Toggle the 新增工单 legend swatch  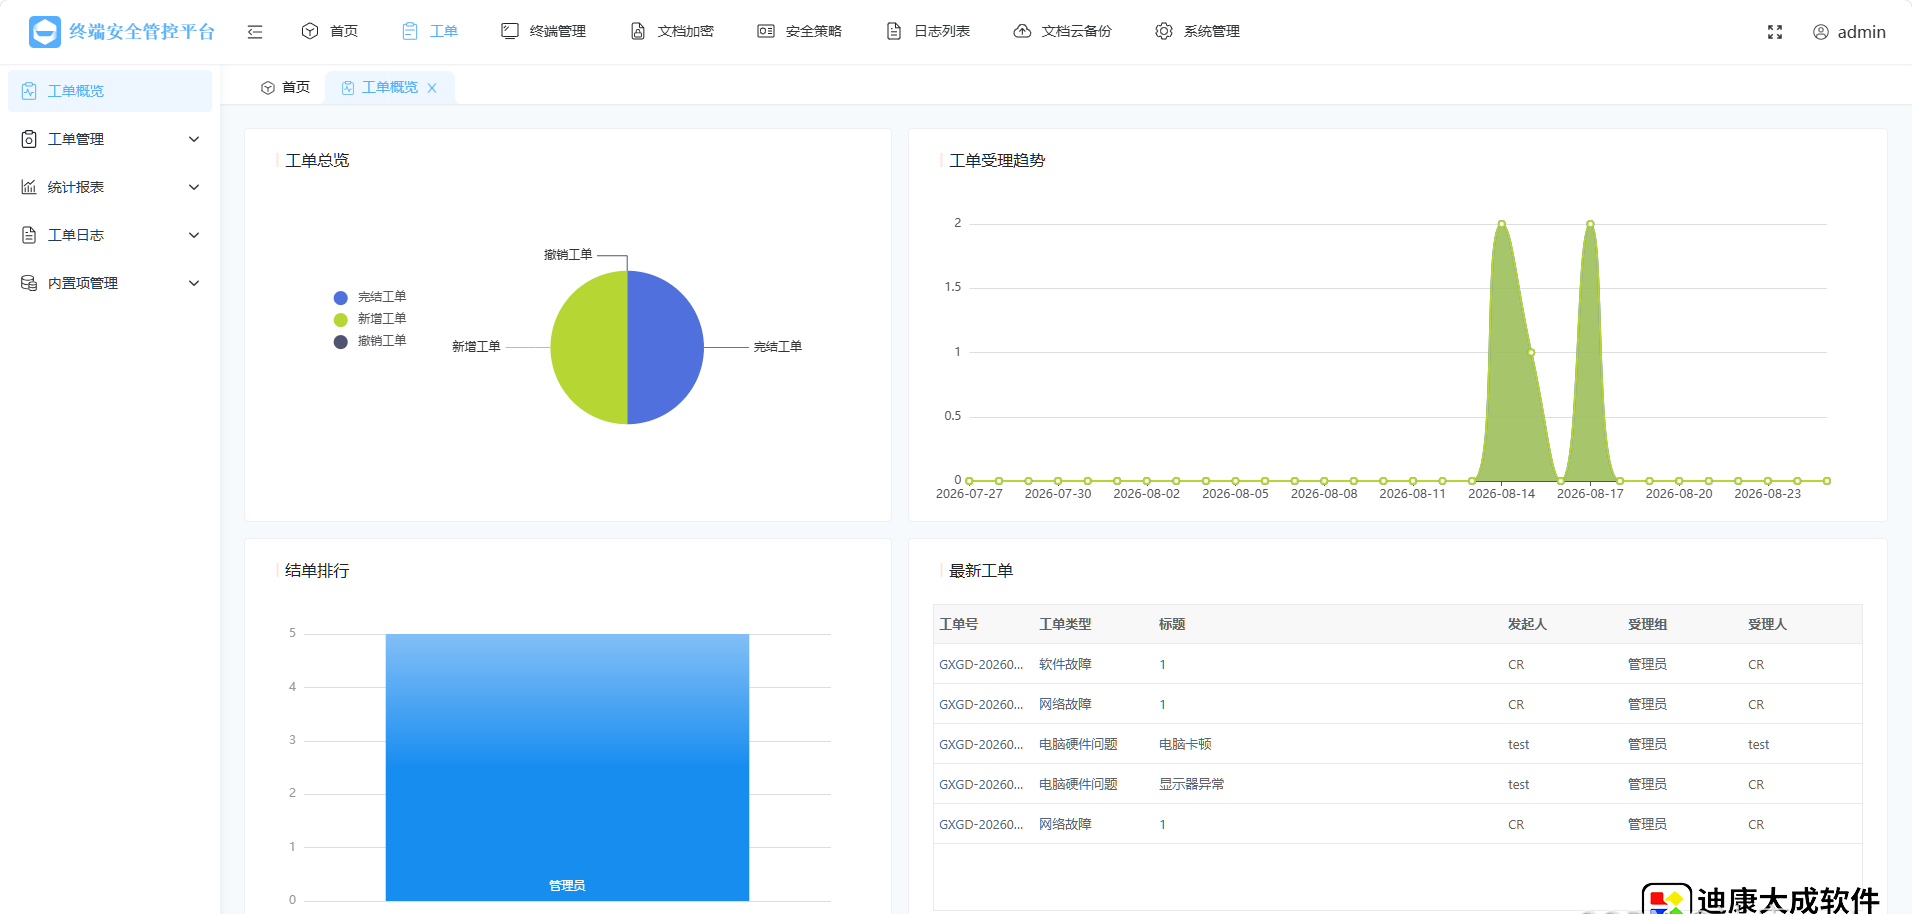click(x=340, y=320)
